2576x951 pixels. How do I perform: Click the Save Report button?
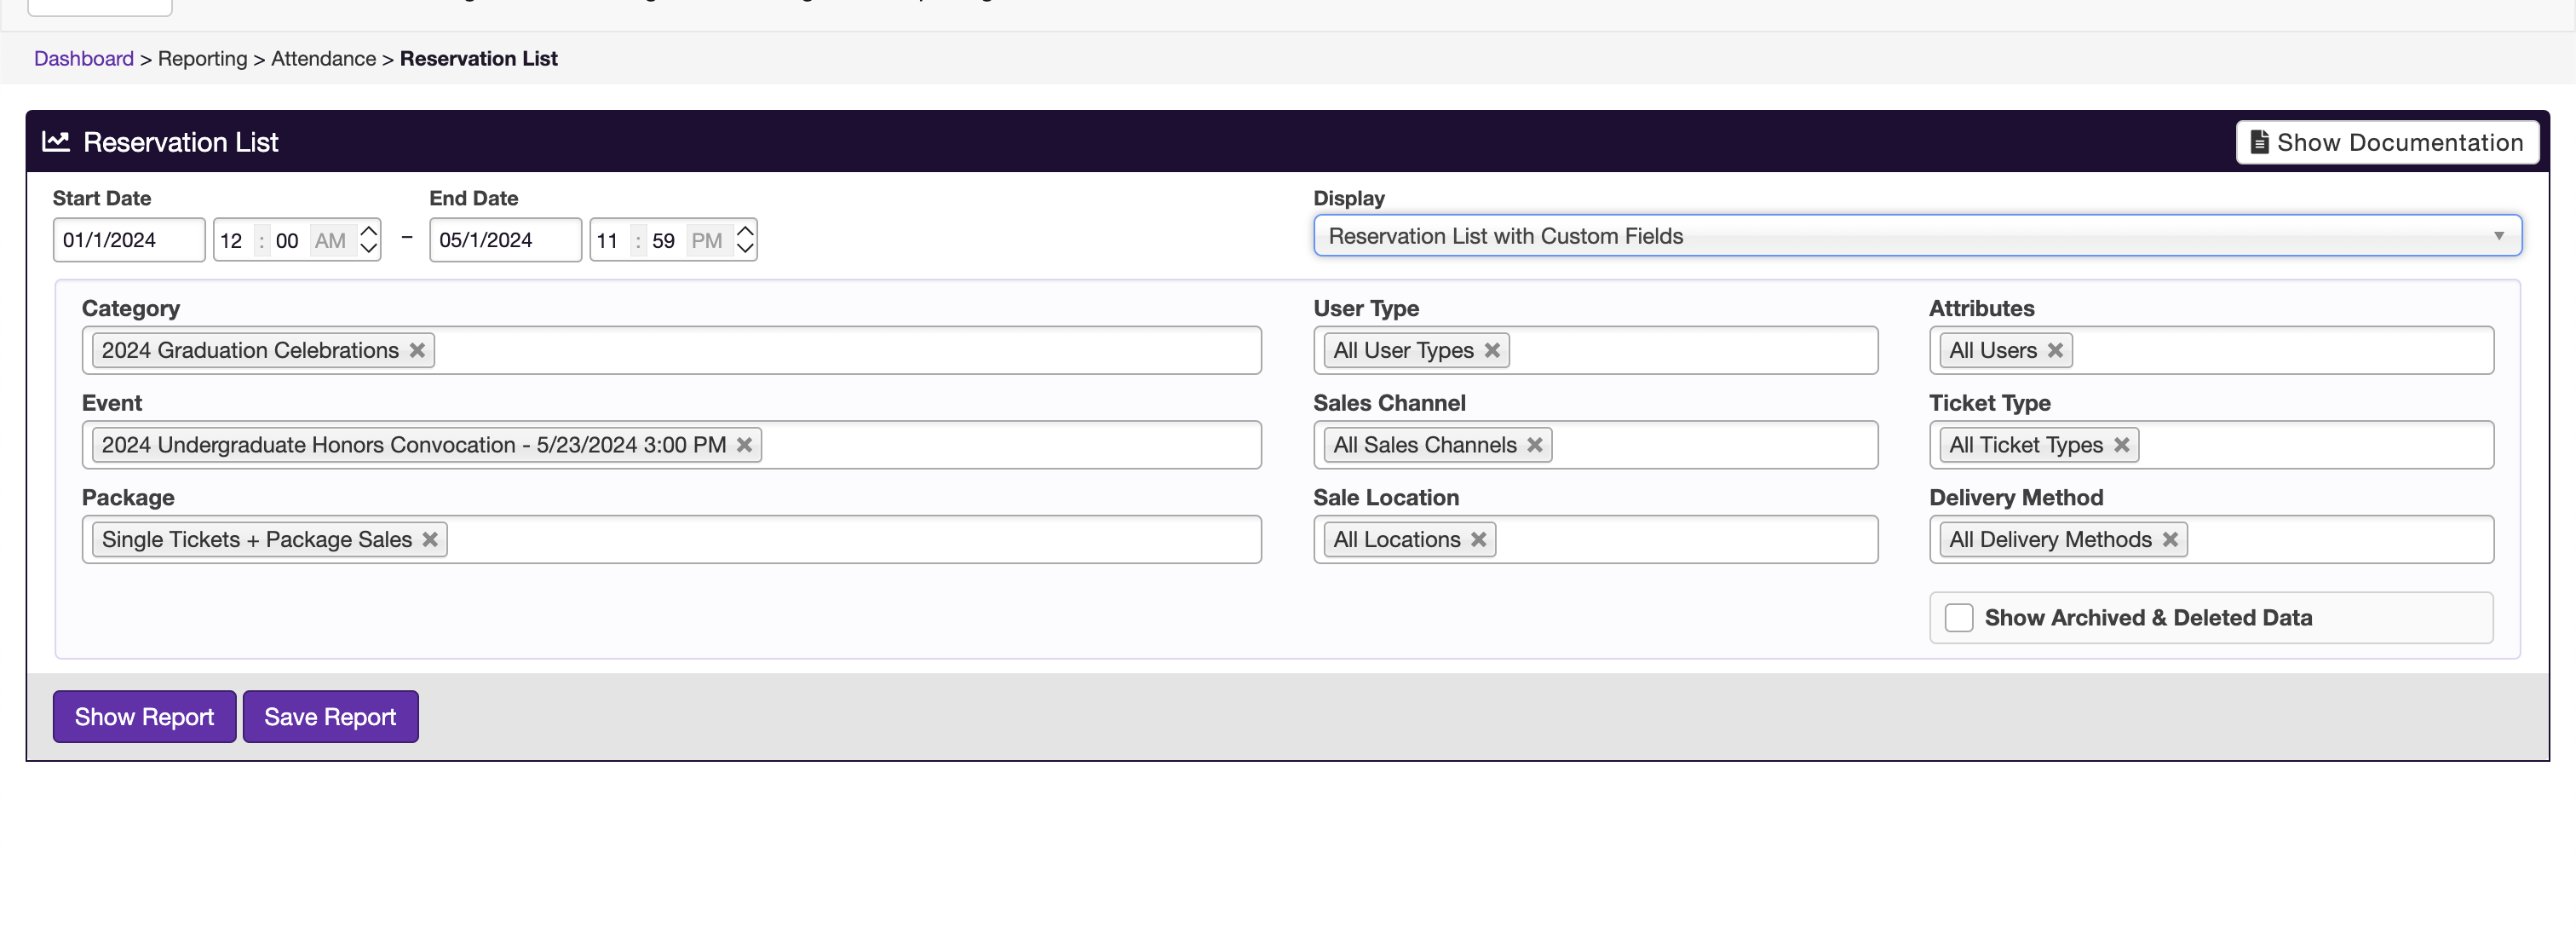tap(330, 716)
